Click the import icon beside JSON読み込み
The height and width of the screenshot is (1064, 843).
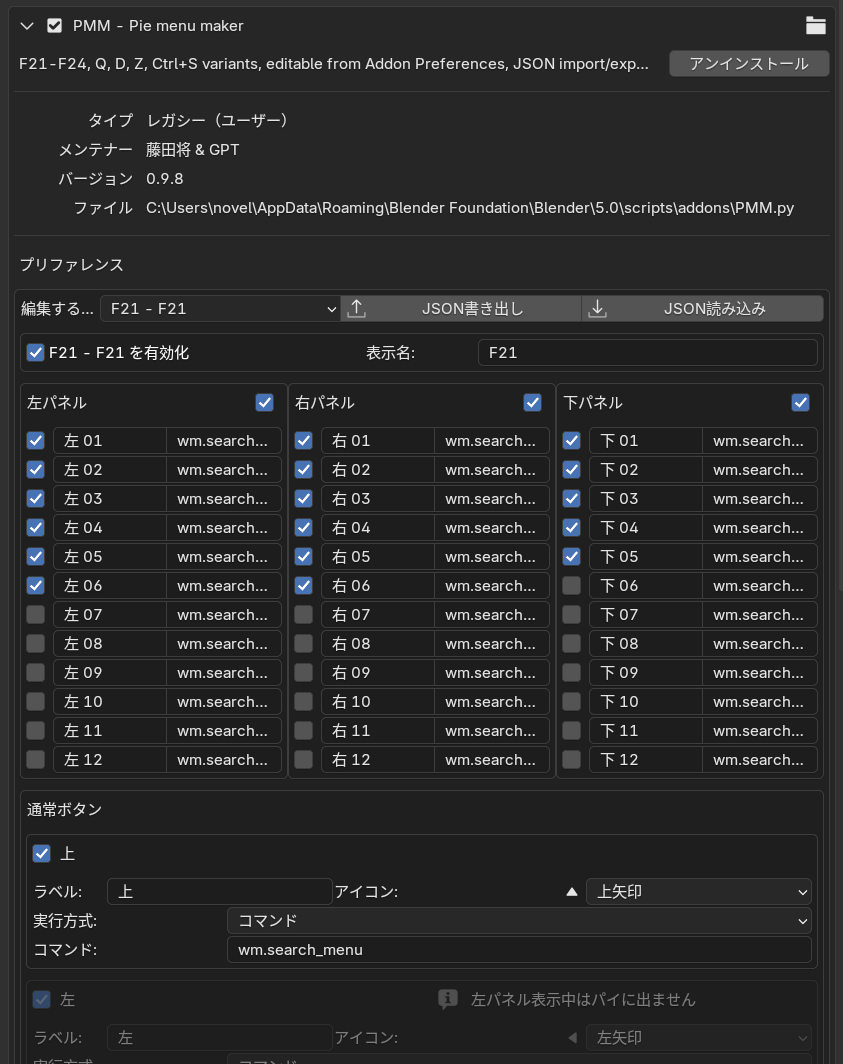point(598,309)
